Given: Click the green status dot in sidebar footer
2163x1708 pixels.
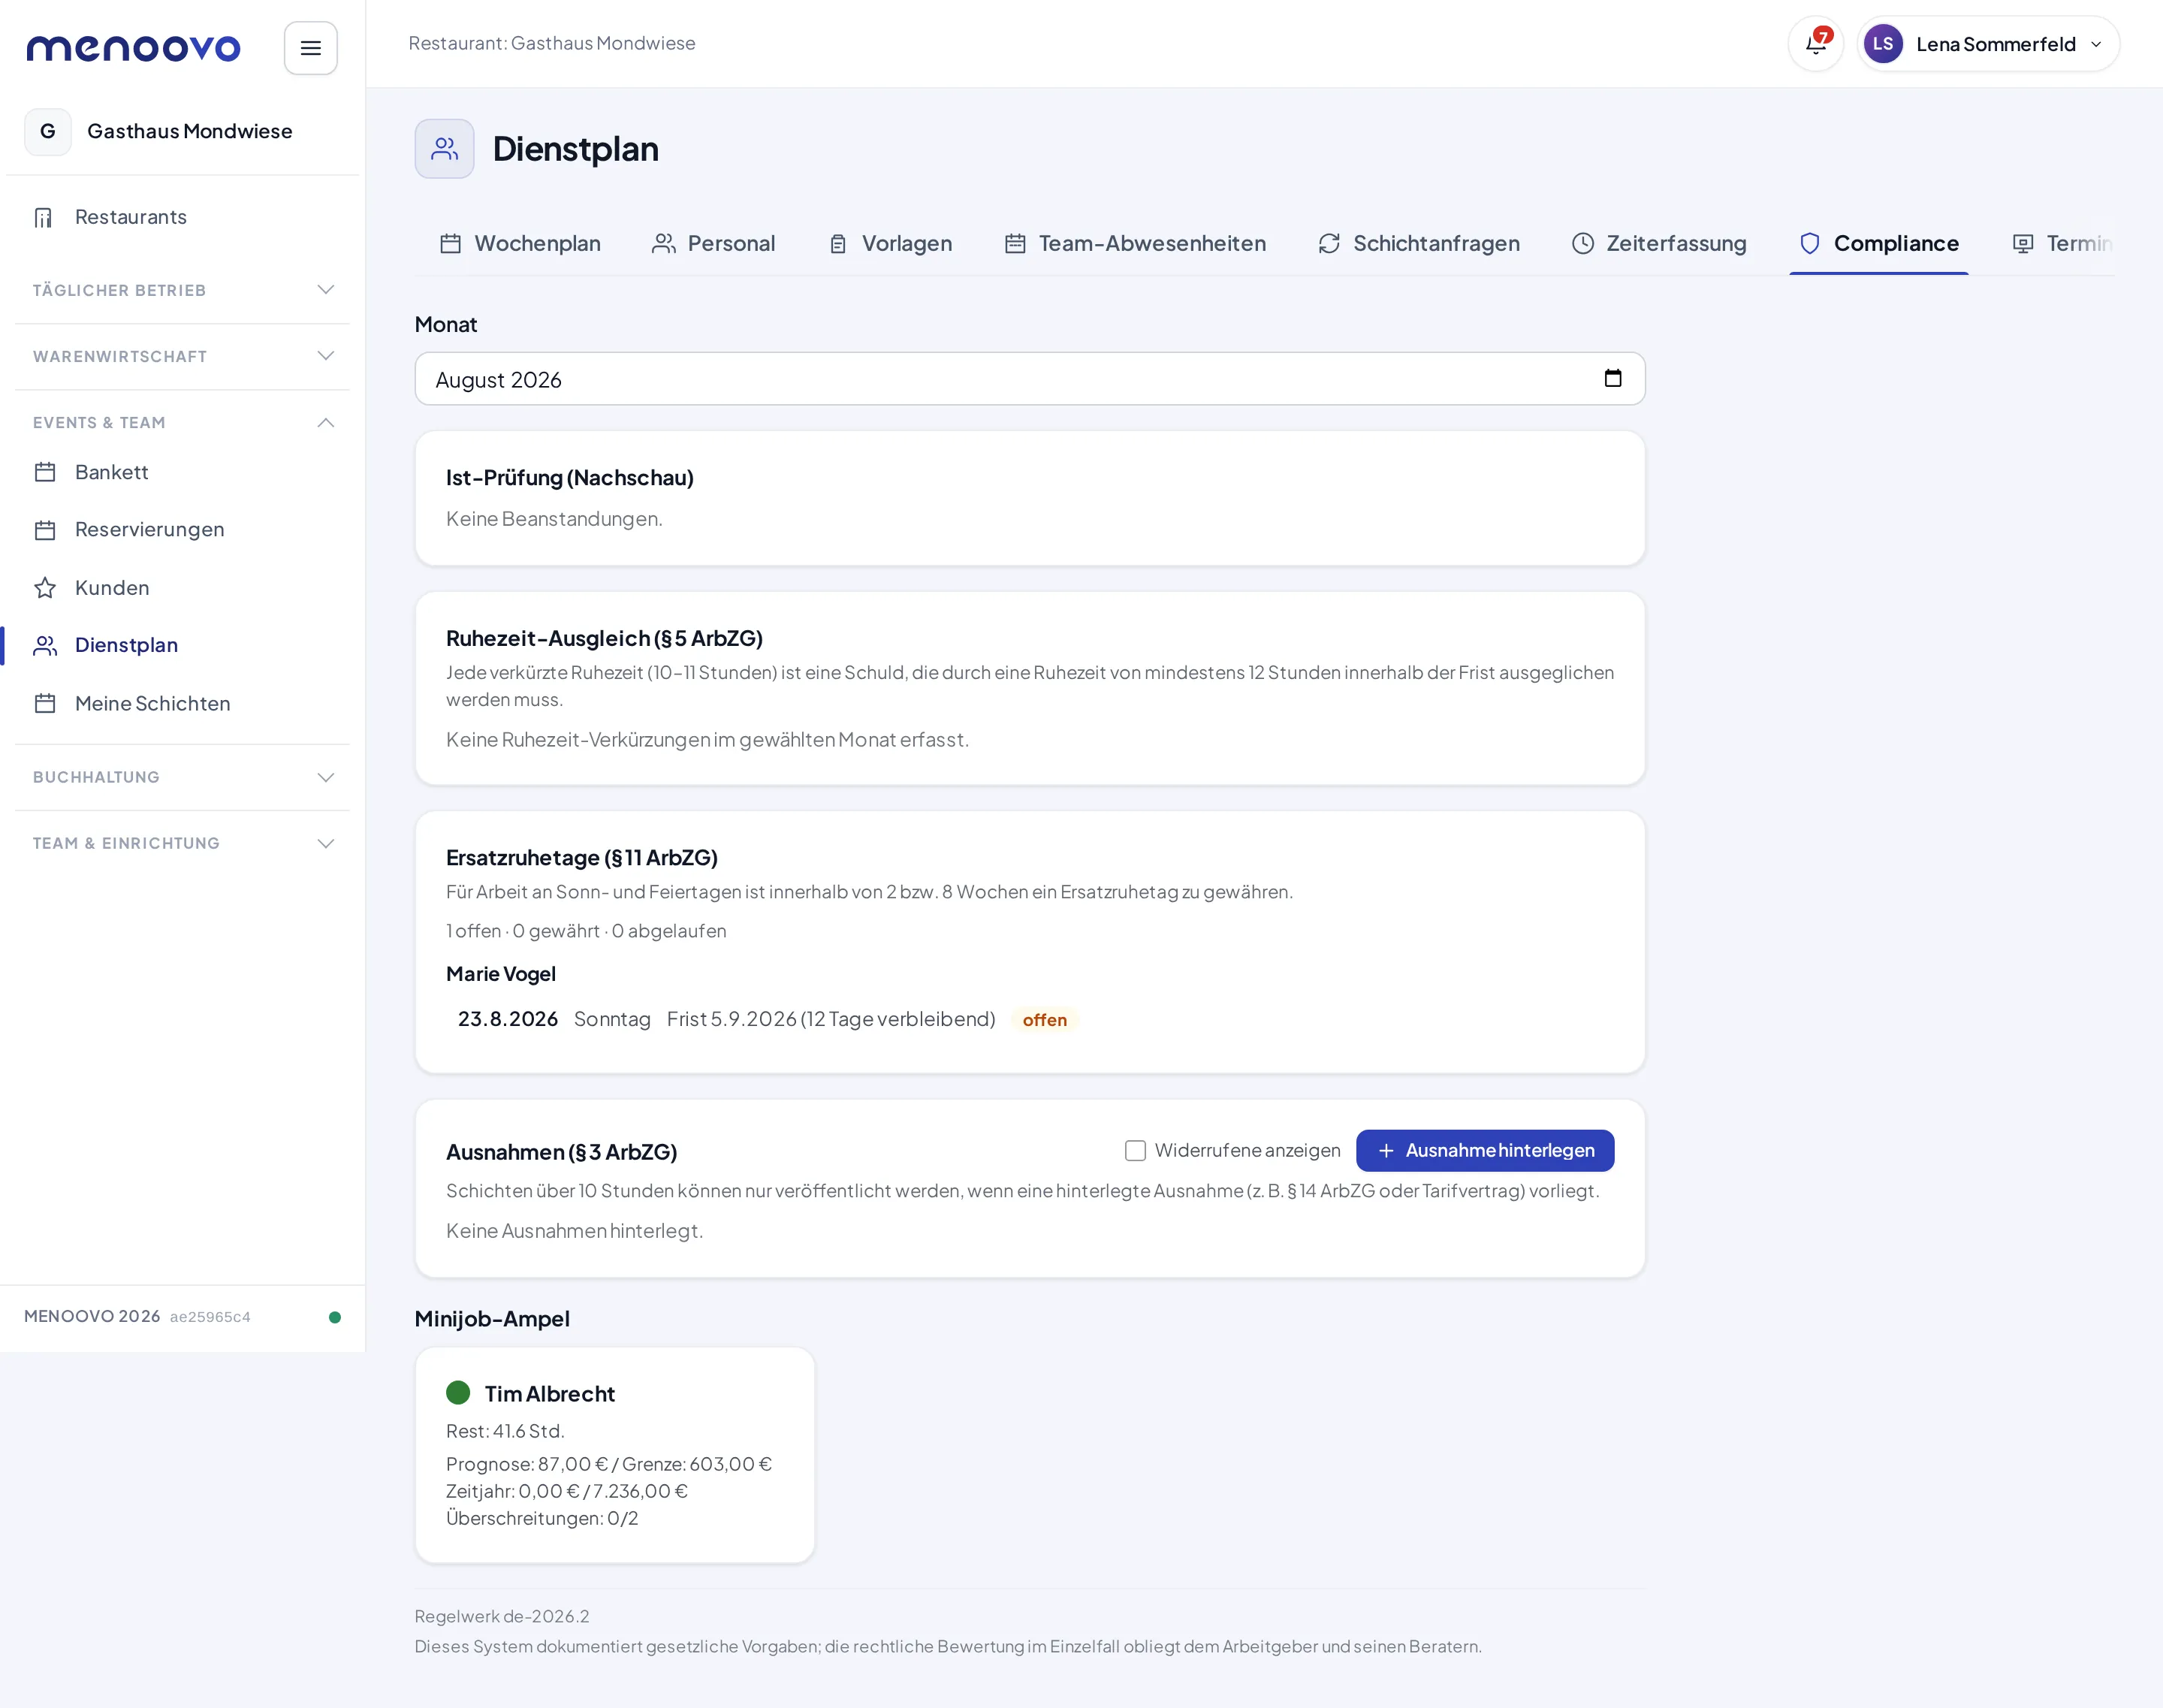Looking at the screenshot, I should coord(335,1317).
